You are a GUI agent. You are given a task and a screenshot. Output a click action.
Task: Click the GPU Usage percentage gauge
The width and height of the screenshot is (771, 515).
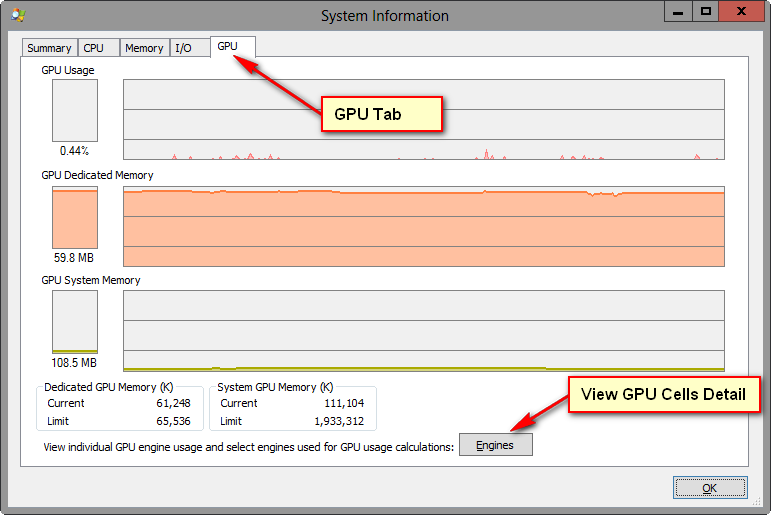(75, 111)
